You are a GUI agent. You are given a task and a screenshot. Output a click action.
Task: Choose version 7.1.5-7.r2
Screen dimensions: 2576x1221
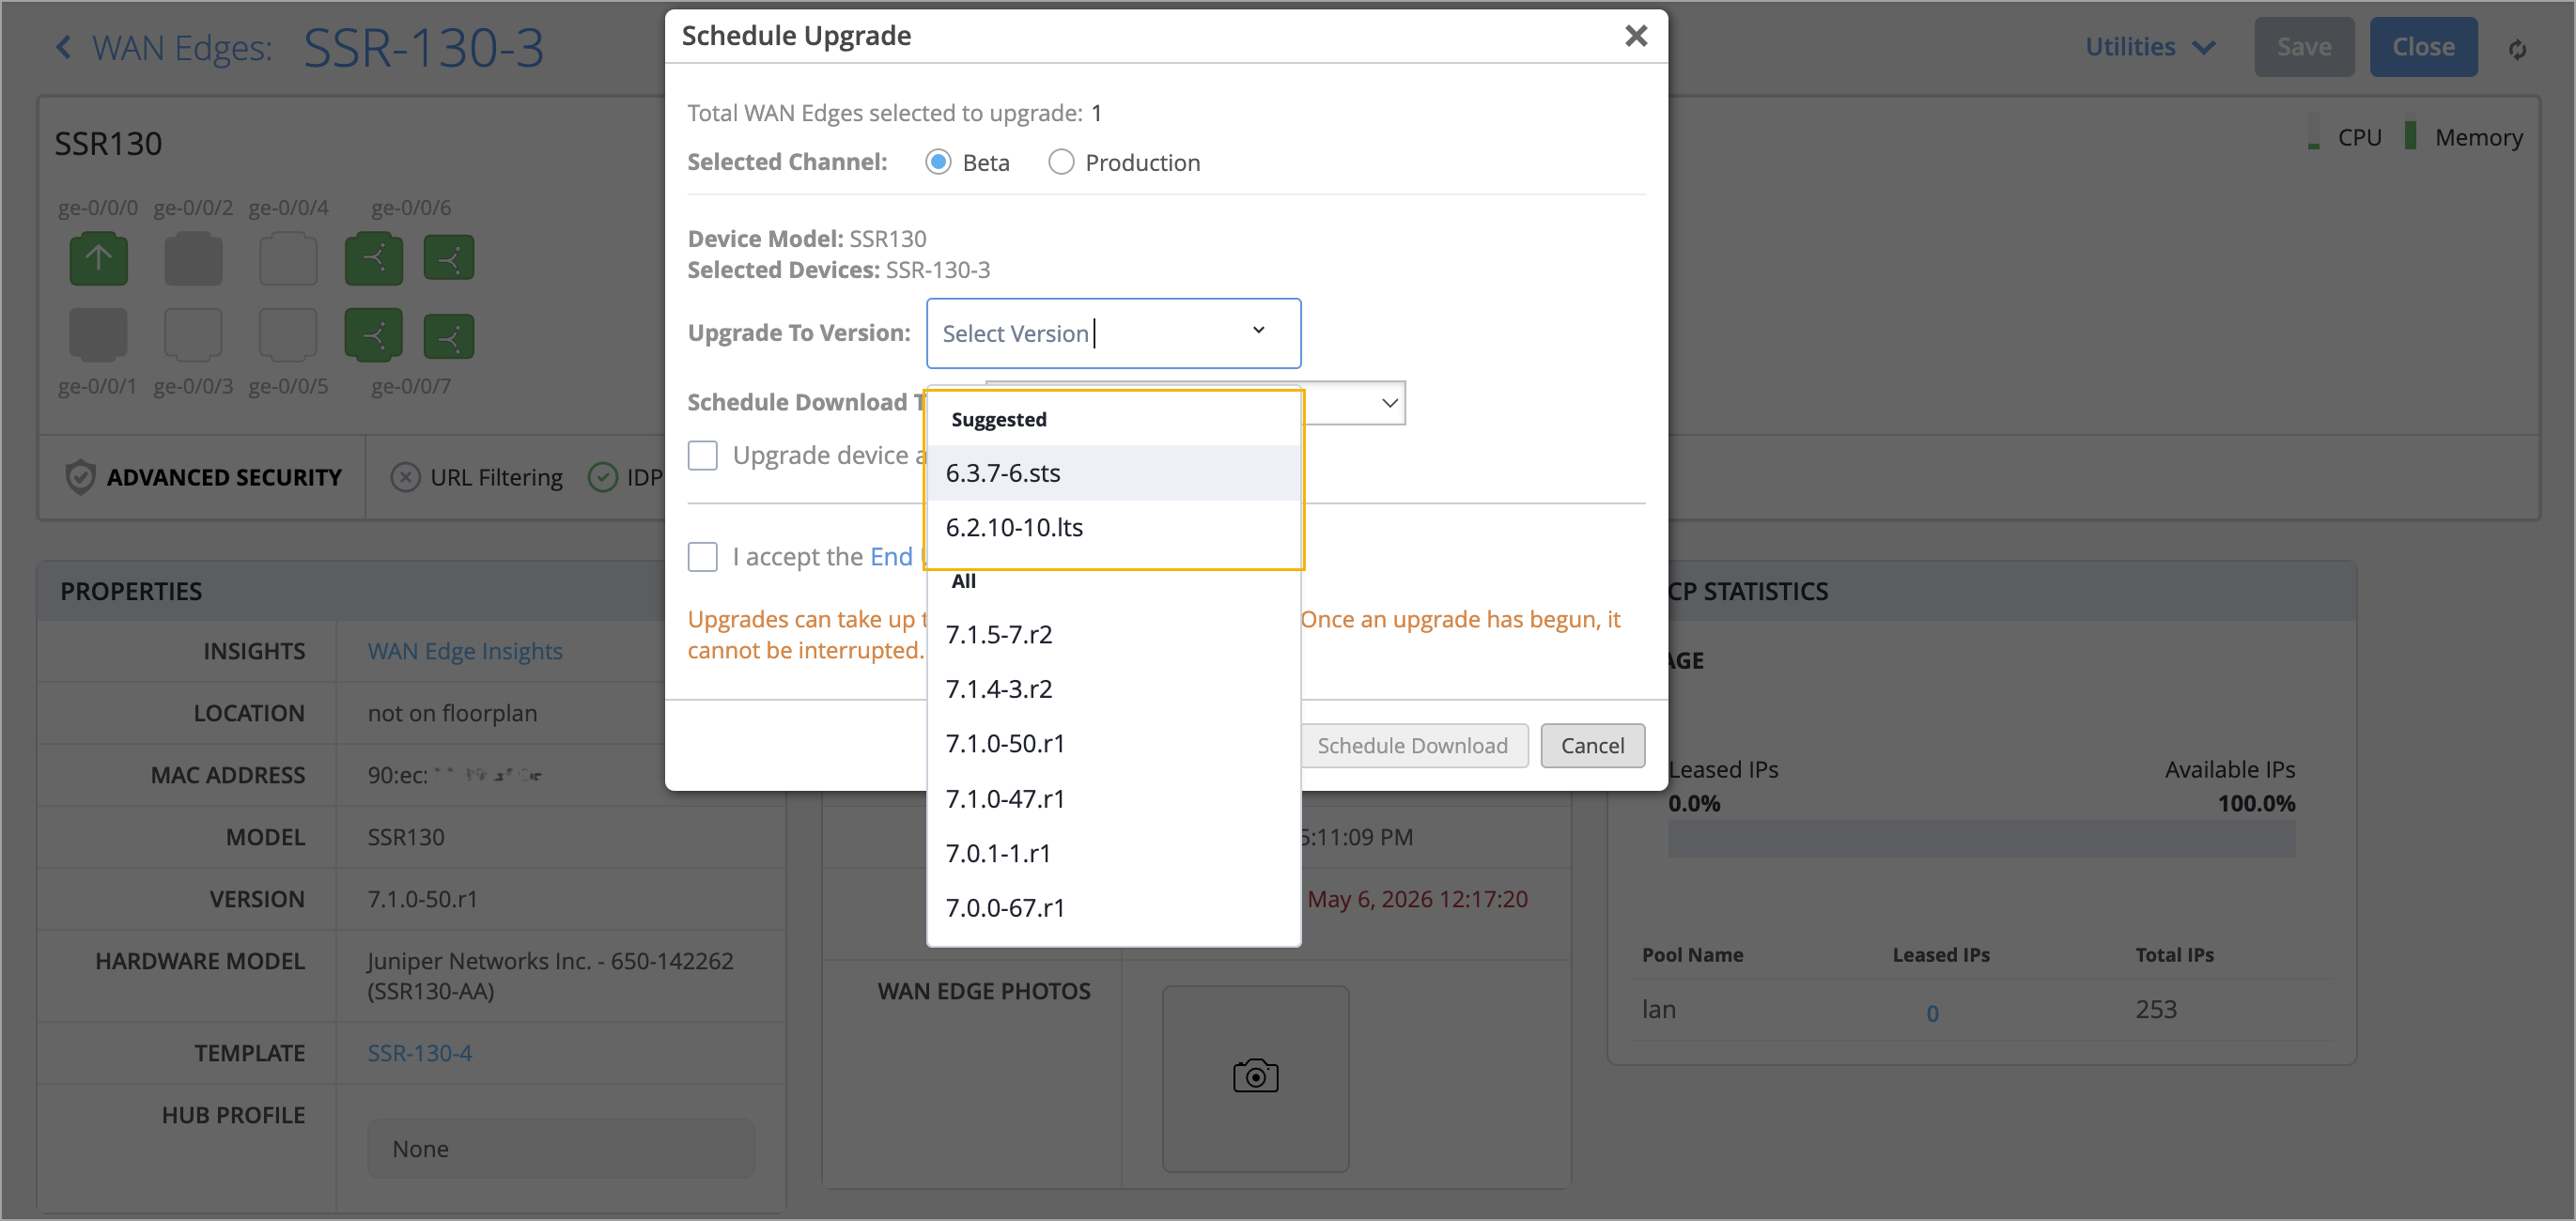[x=1113, y=634]
